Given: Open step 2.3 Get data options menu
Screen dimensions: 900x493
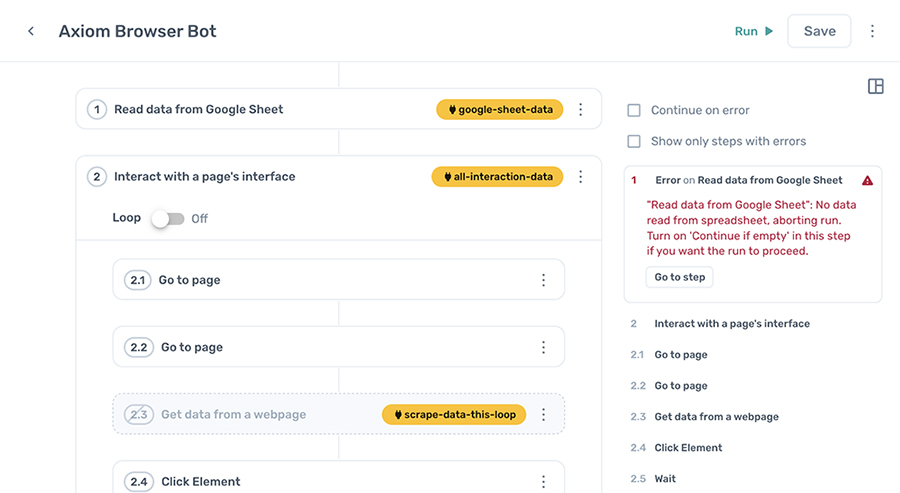Looking at the screenshot, I should 544,415.
